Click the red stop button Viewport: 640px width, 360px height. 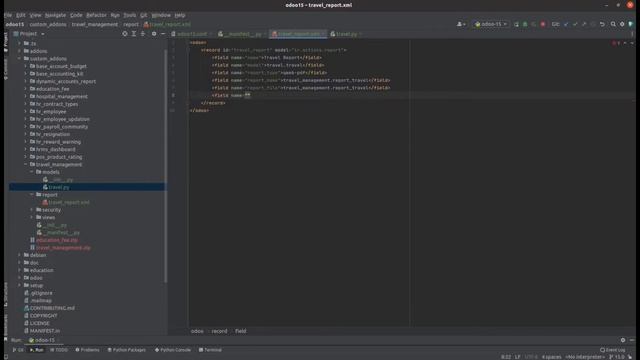click(543, 24)
